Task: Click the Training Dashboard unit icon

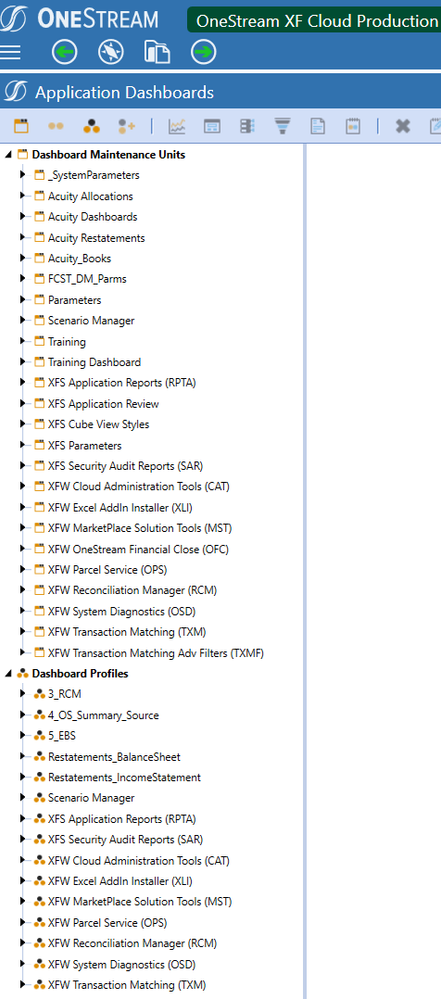Action: click(x=40, y=362)
